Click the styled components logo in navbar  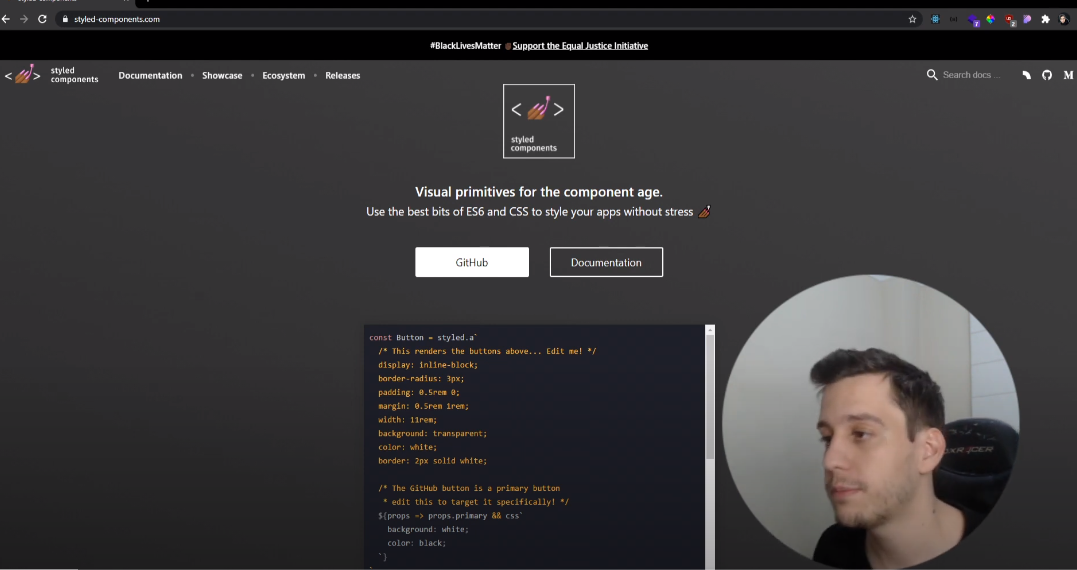52,75
